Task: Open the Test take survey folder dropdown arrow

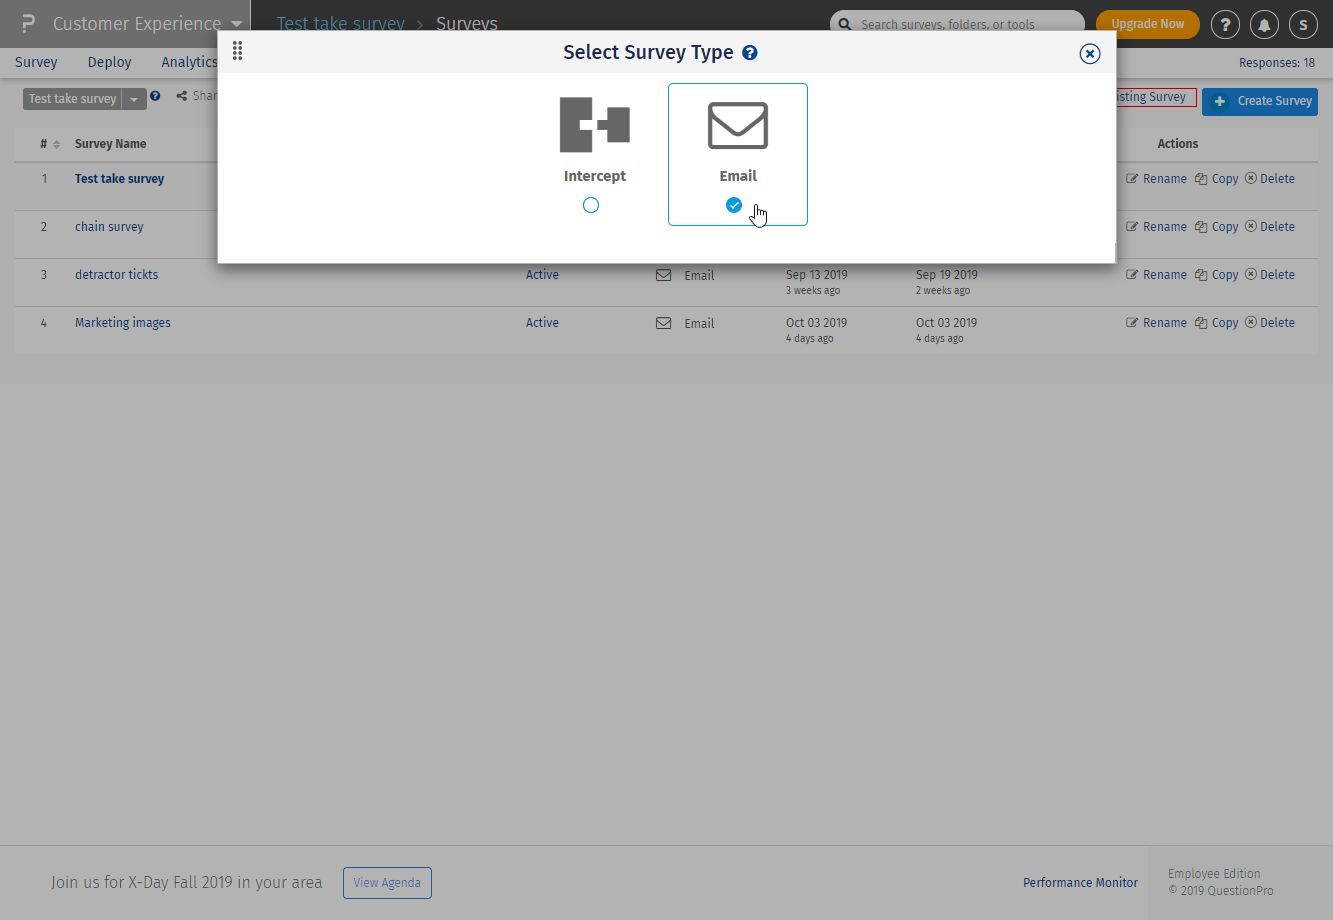Action: pyautogui.click(x=134, y=99)
